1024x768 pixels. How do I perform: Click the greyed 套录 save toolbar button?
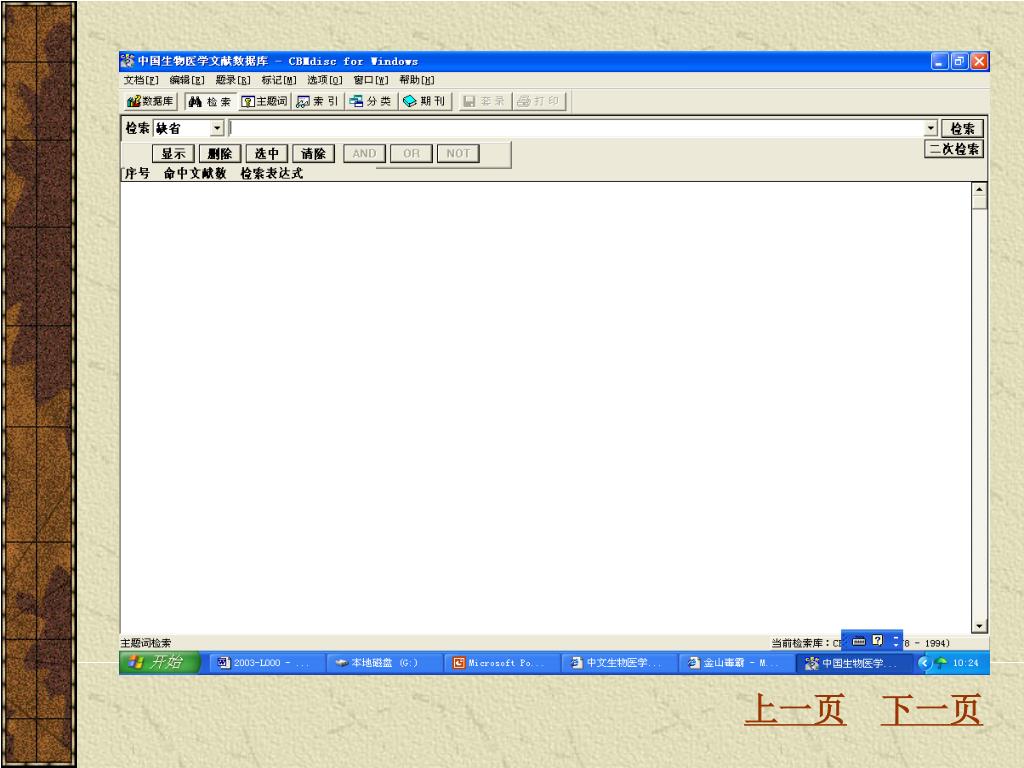click(484, 101)
